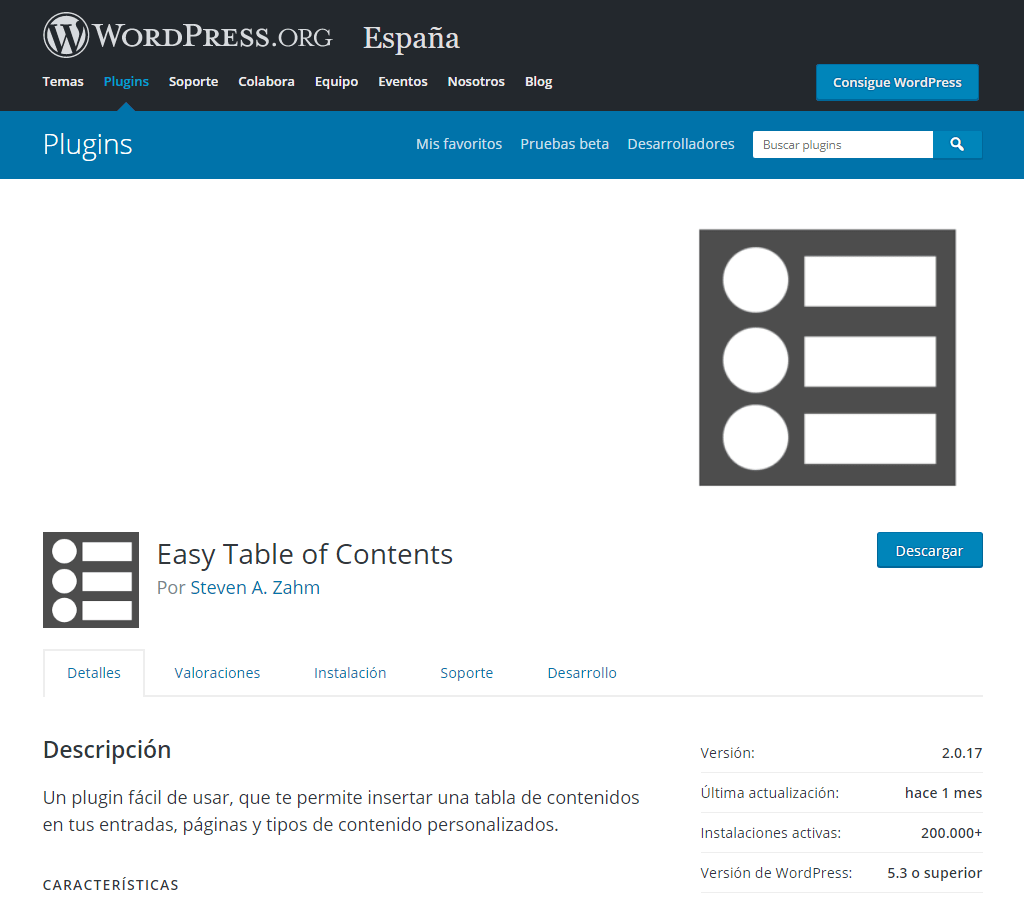Open the Colabora menu link
This screenshot has height=899, width=1024.
click(266, 82)
